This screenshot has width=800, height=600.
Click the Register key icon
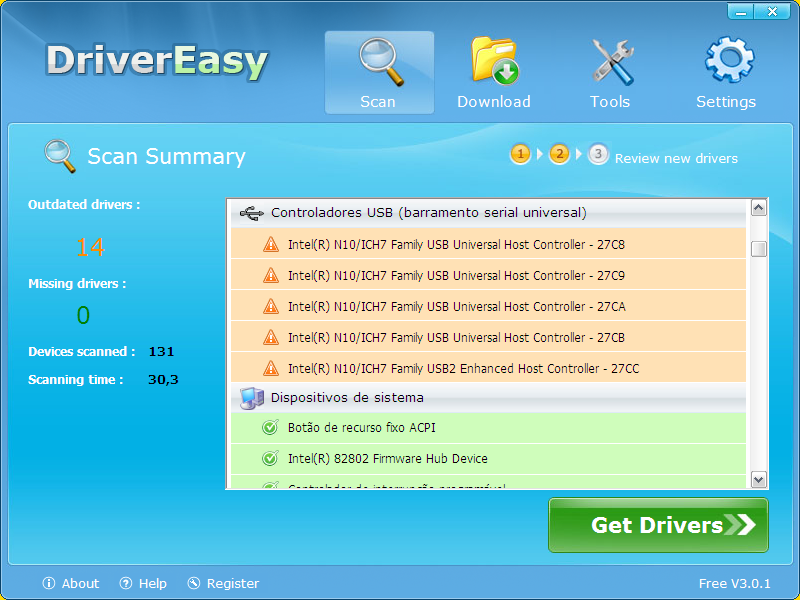click(x=194, y=583)
